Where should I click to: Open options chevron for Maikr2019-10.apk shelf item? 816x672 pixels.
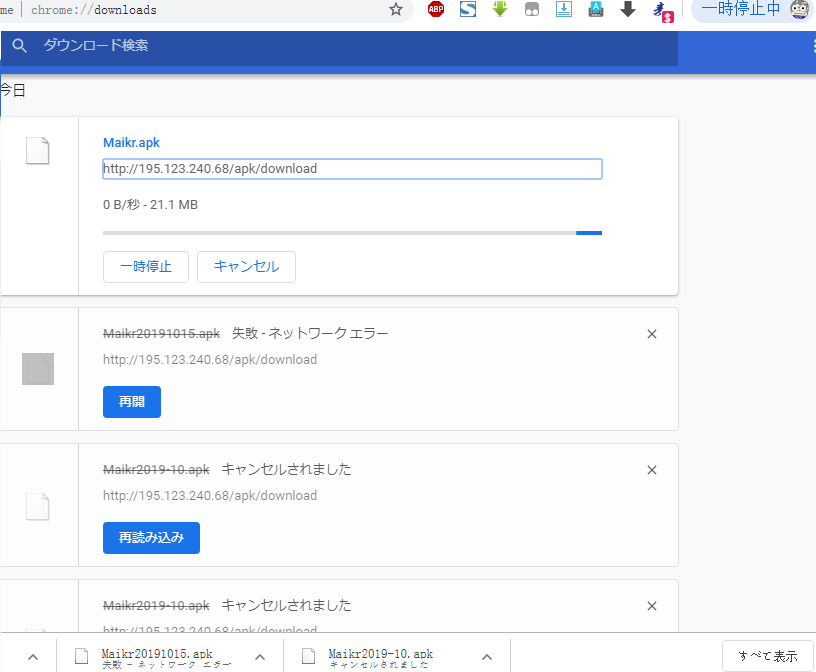[487, 657]
